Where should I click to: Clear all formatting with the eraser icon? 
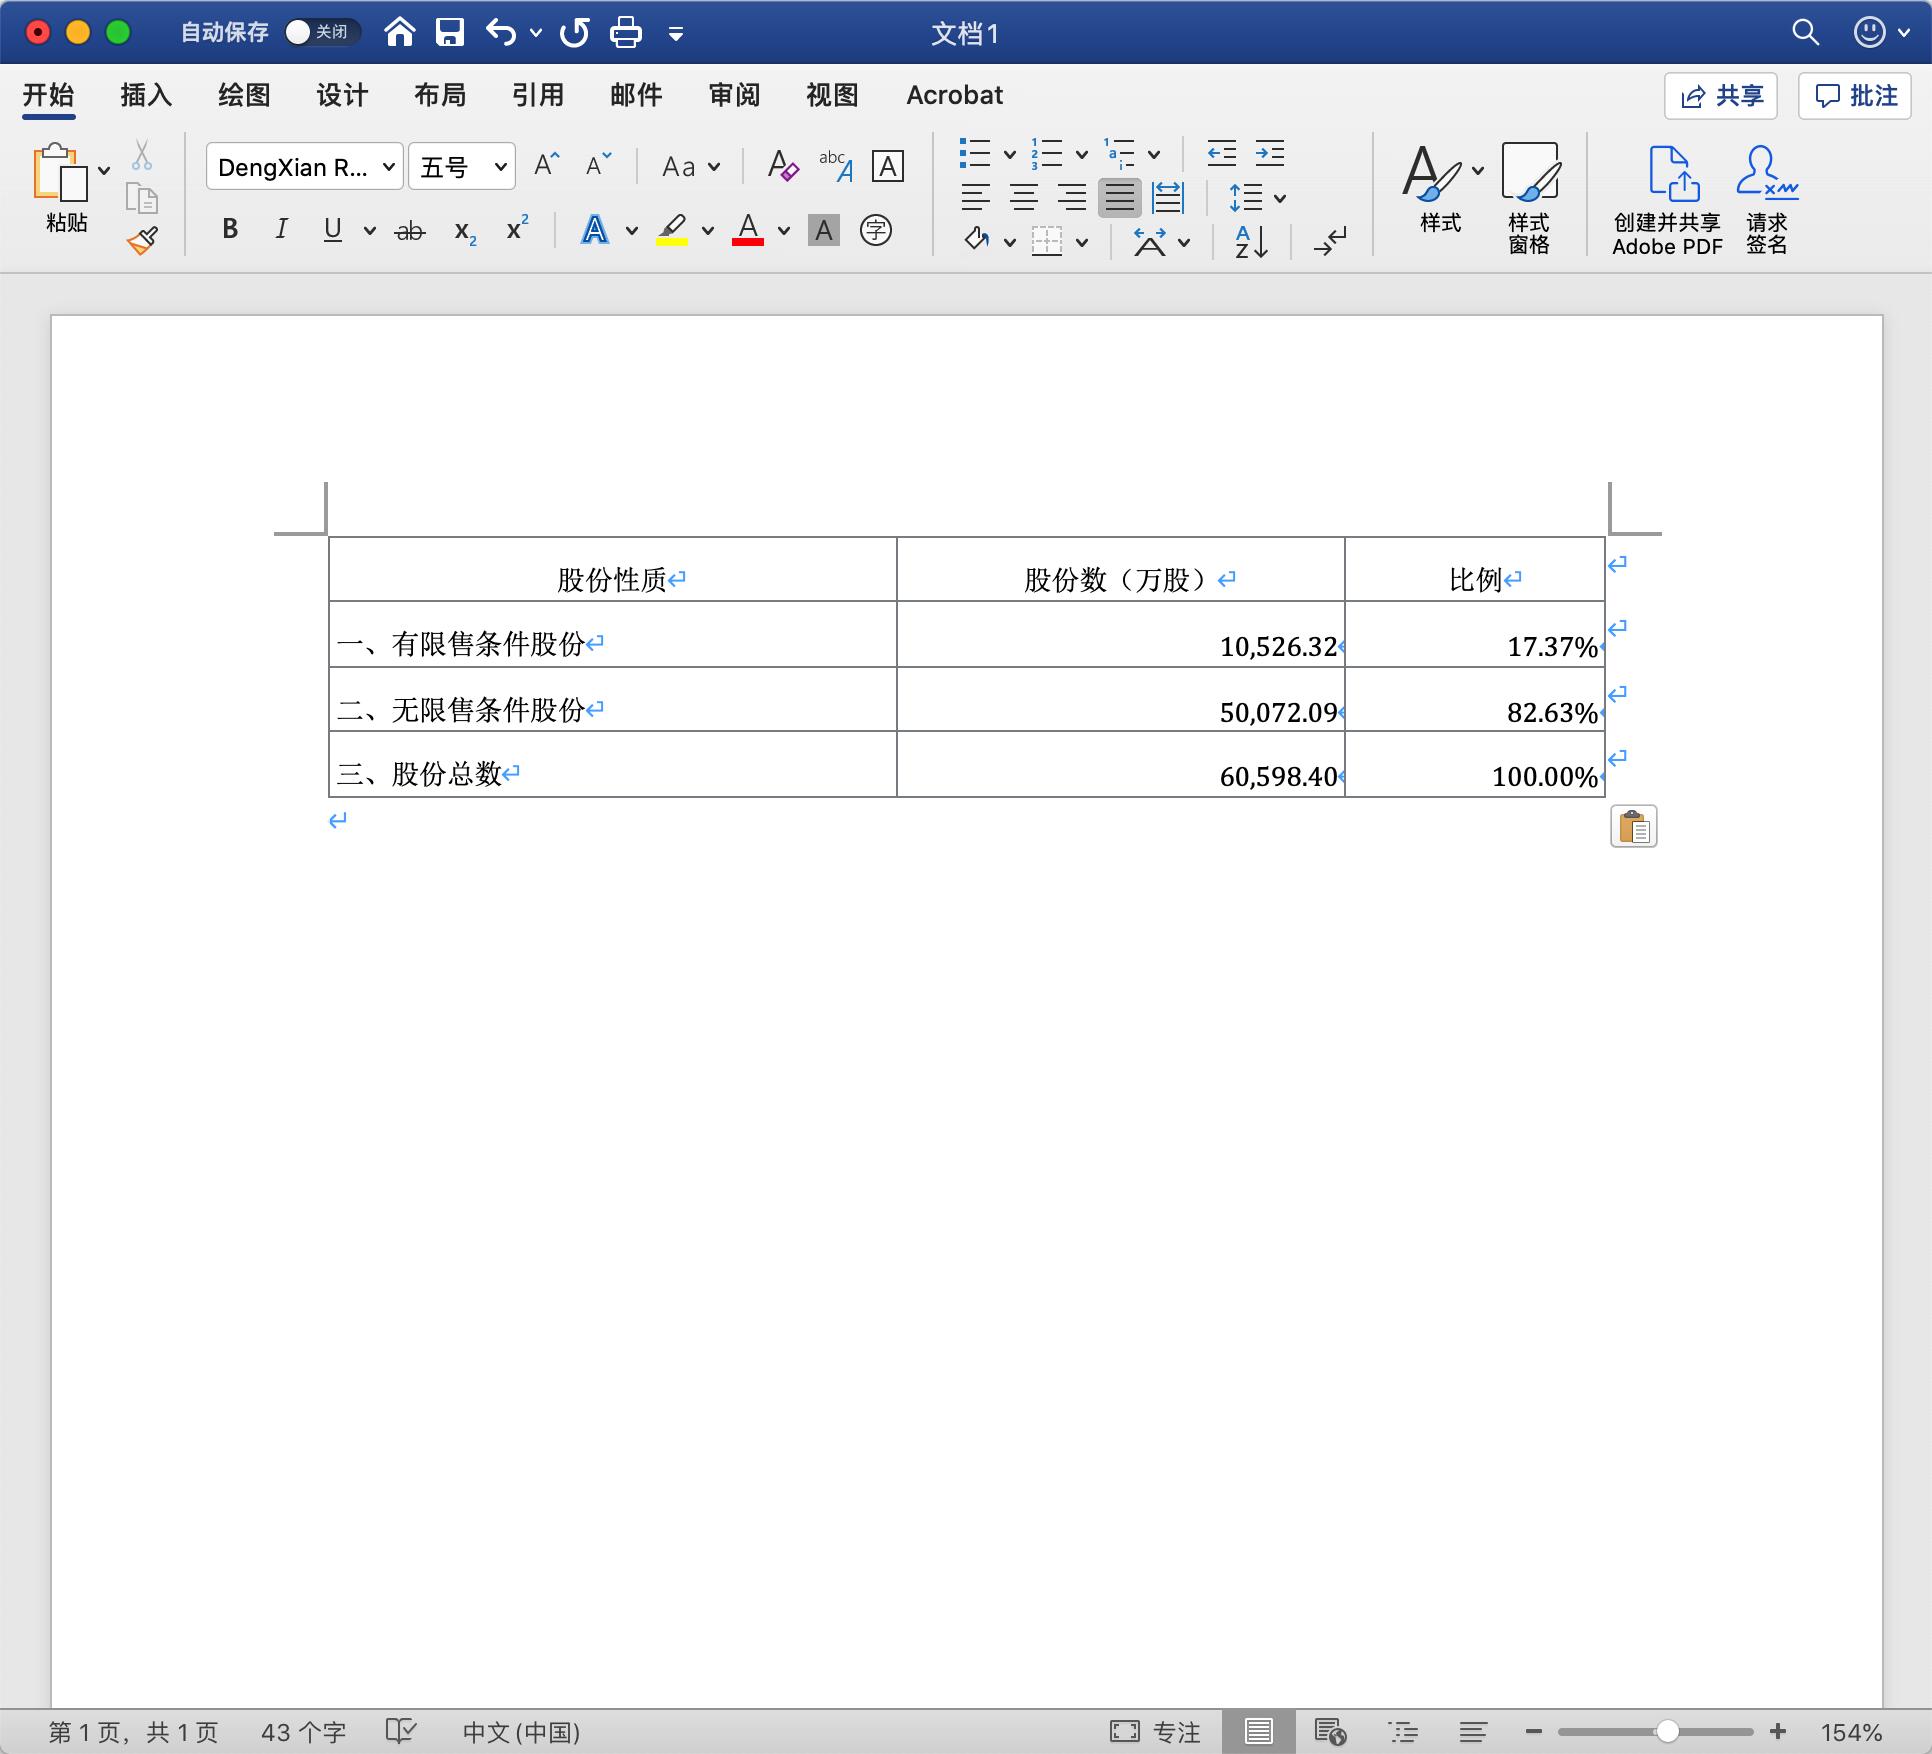point(782,166)
